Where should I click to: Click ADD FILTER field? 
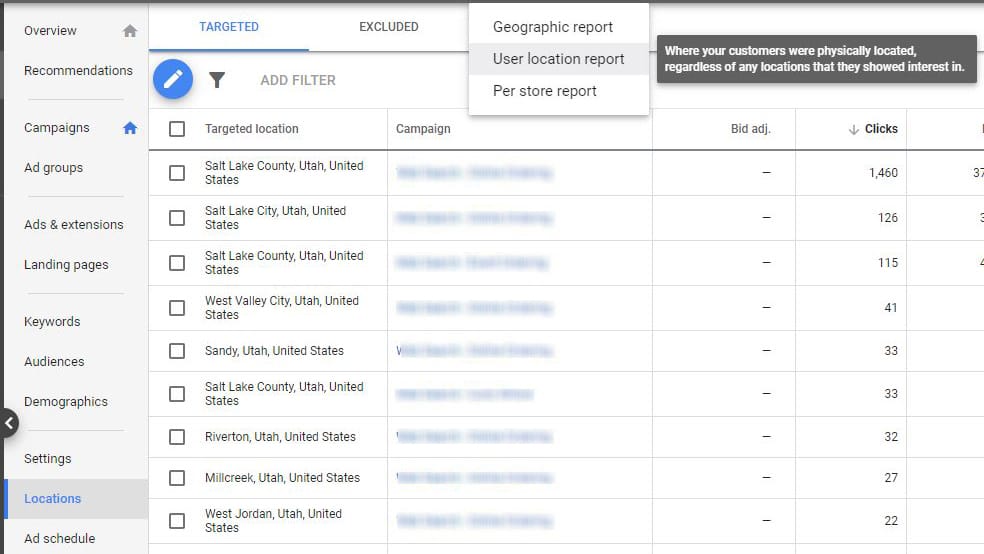click(298, 80)
